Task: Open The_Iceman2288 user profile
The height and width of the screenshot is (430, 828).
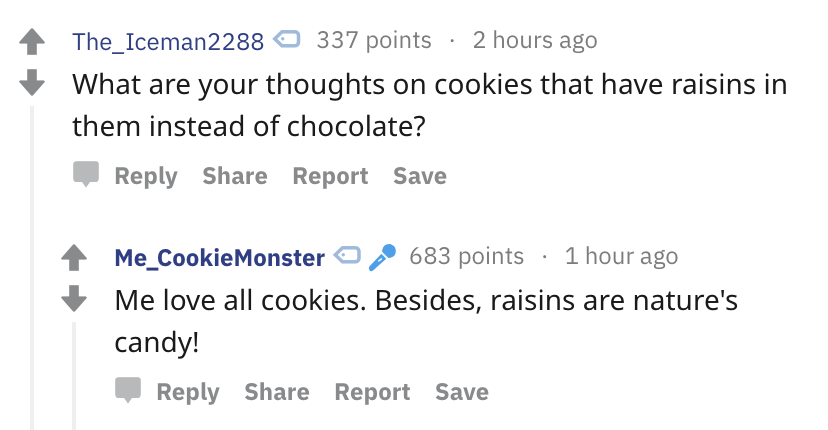Action: pos(168,41)
